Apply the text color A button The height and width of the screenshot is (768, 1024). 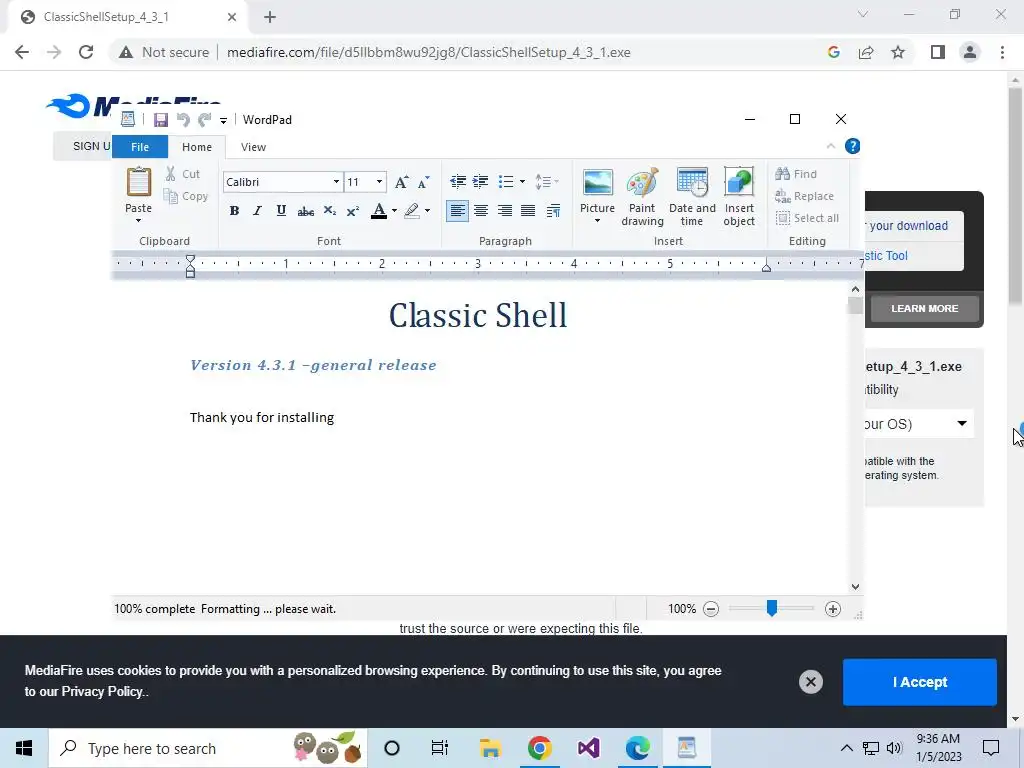tap(379, 210)
